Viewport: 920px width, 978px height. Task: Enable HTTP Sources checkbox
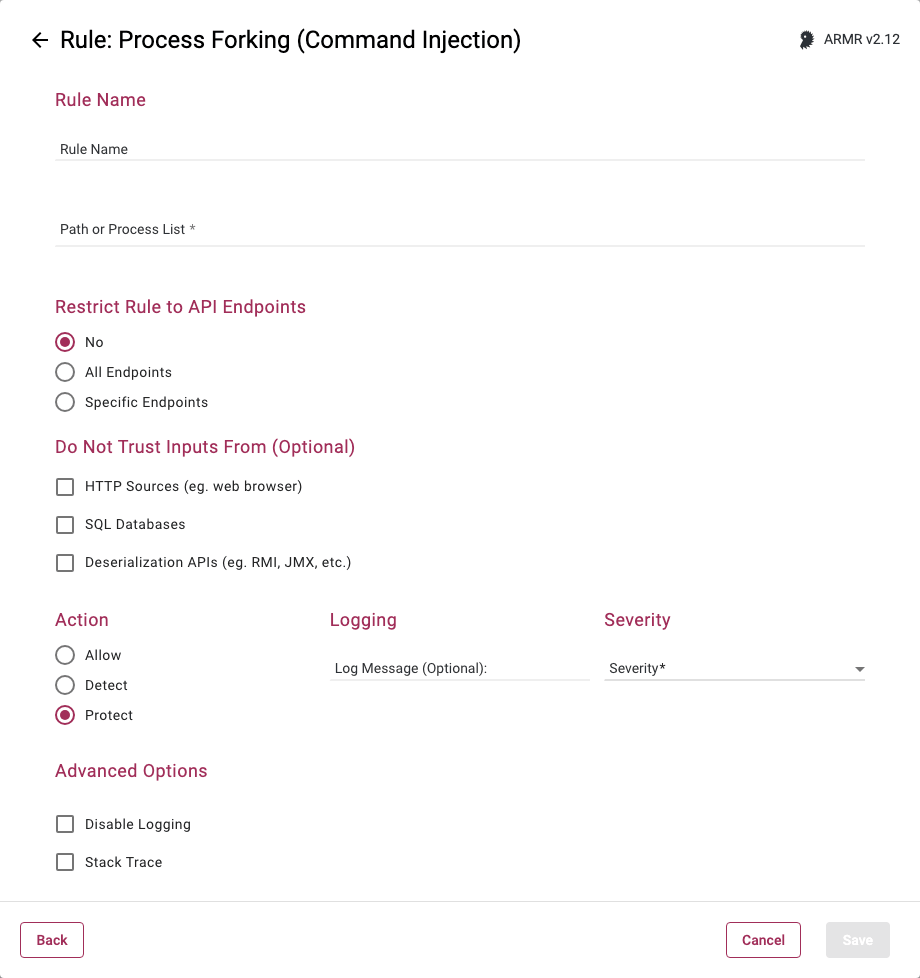coord(65,487)
